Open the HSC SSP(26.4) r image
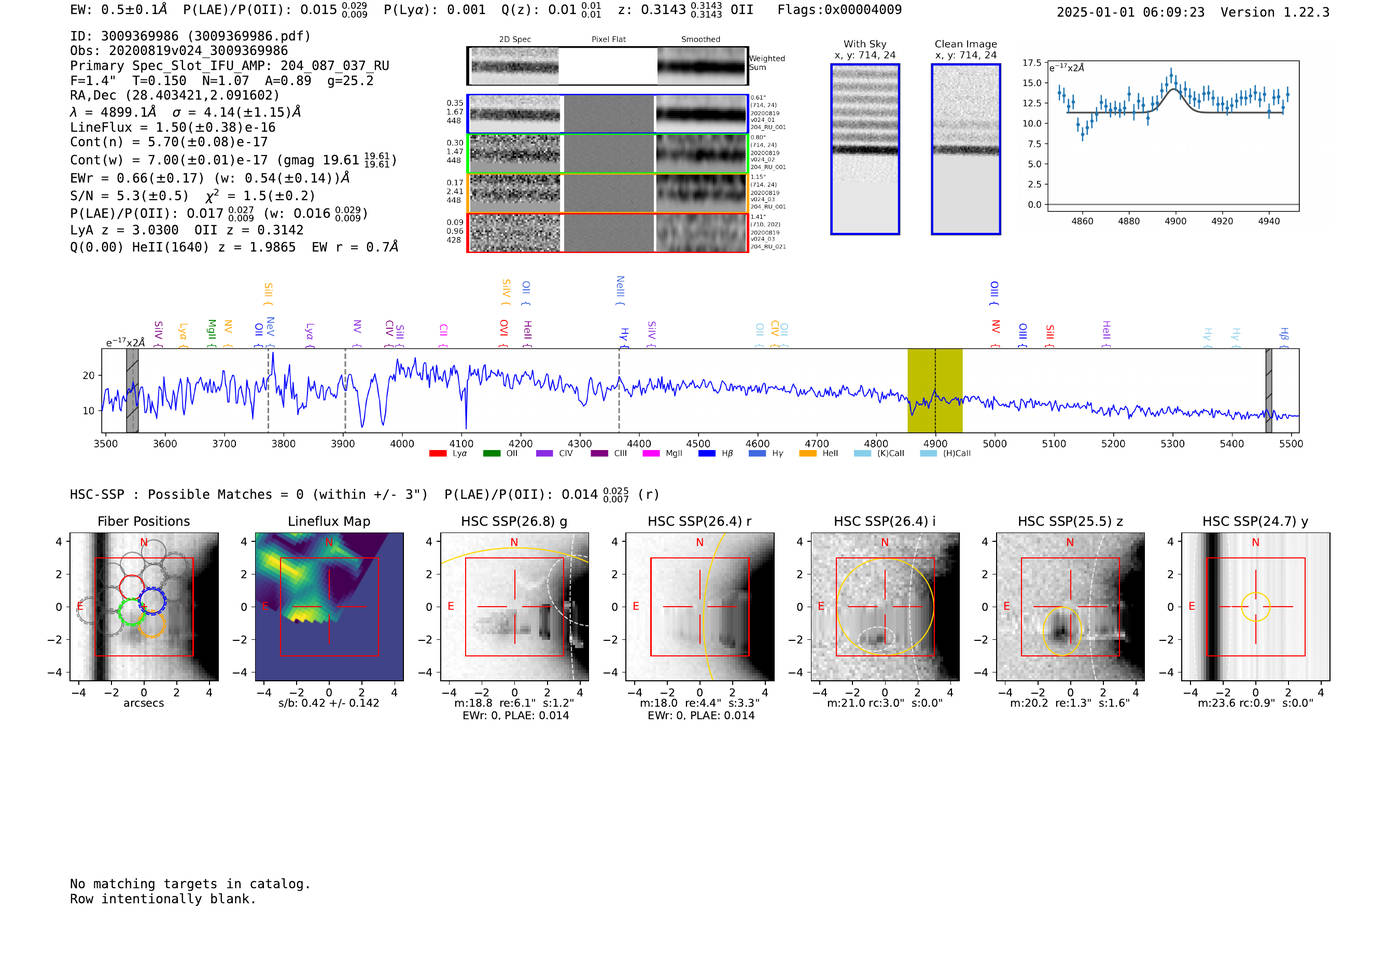The height and width of the screenshot is (953, 1400). tap(700, 607)
